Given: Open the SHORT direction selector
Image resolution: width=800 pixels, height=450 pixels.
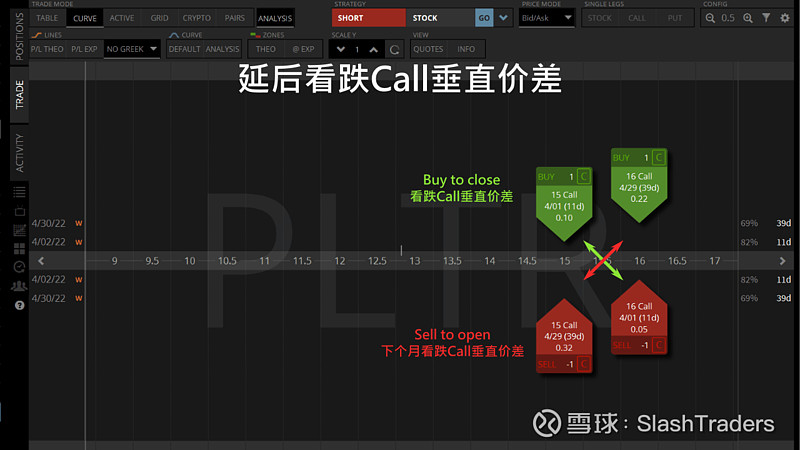Looking at the screenshot, I should tap(368, 18).
